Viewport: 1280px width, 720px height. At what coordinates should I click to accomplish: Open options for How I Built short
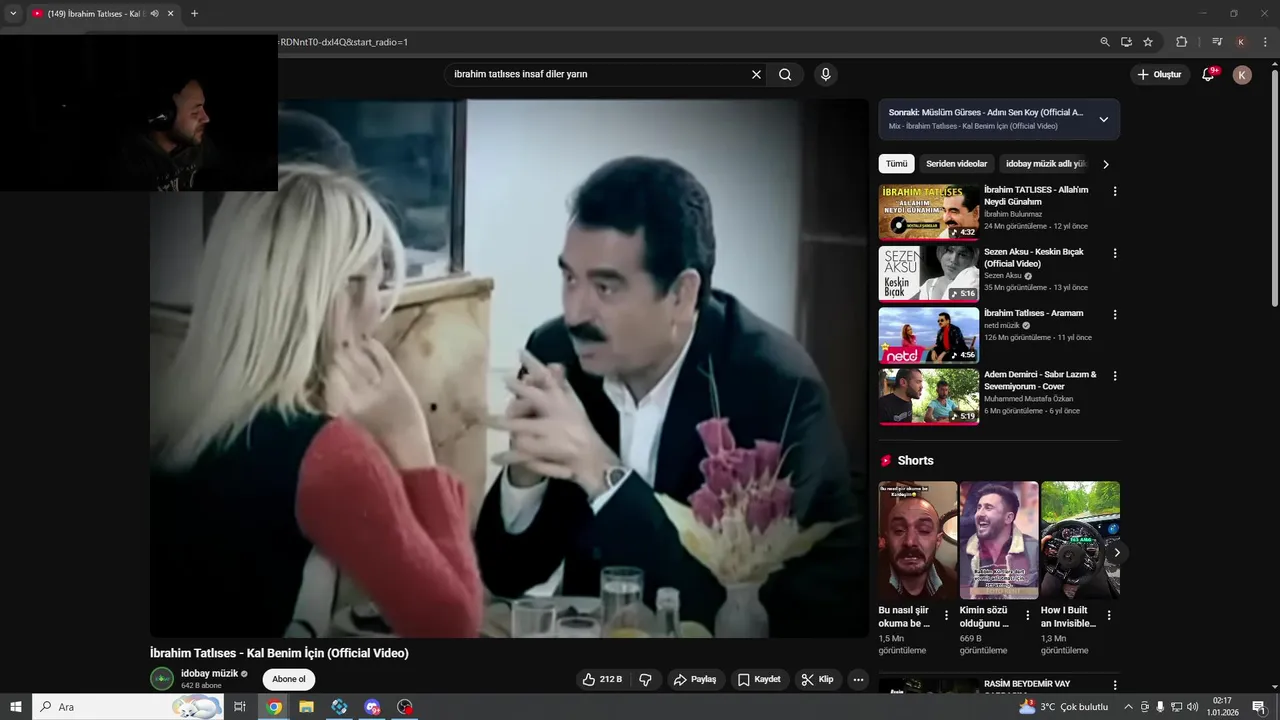tap(1108, 615)
